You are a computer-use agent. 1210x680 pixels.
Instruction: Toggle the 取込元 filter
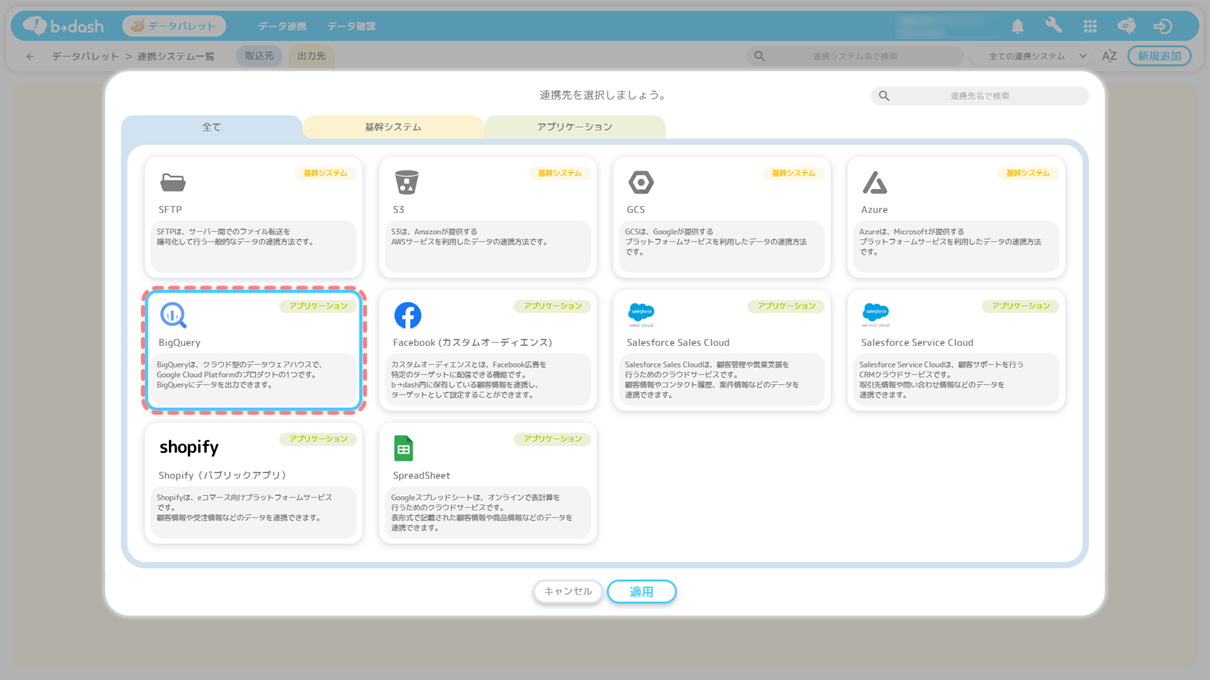(259, 56)
